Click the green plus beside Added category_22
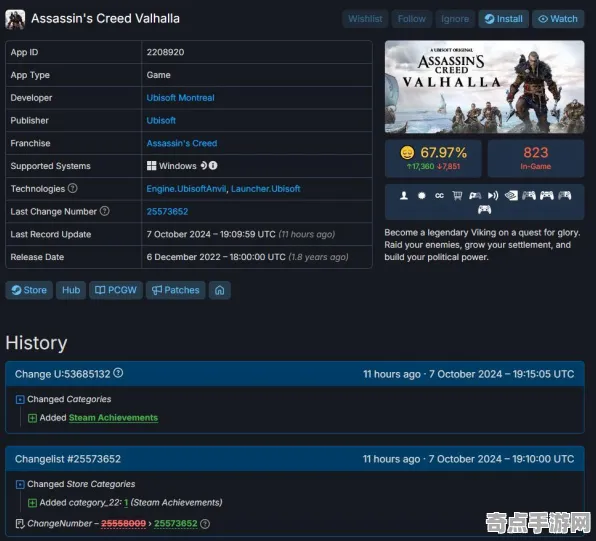The image size is (596, 541). pyautogui.click(x=32, y=503)
